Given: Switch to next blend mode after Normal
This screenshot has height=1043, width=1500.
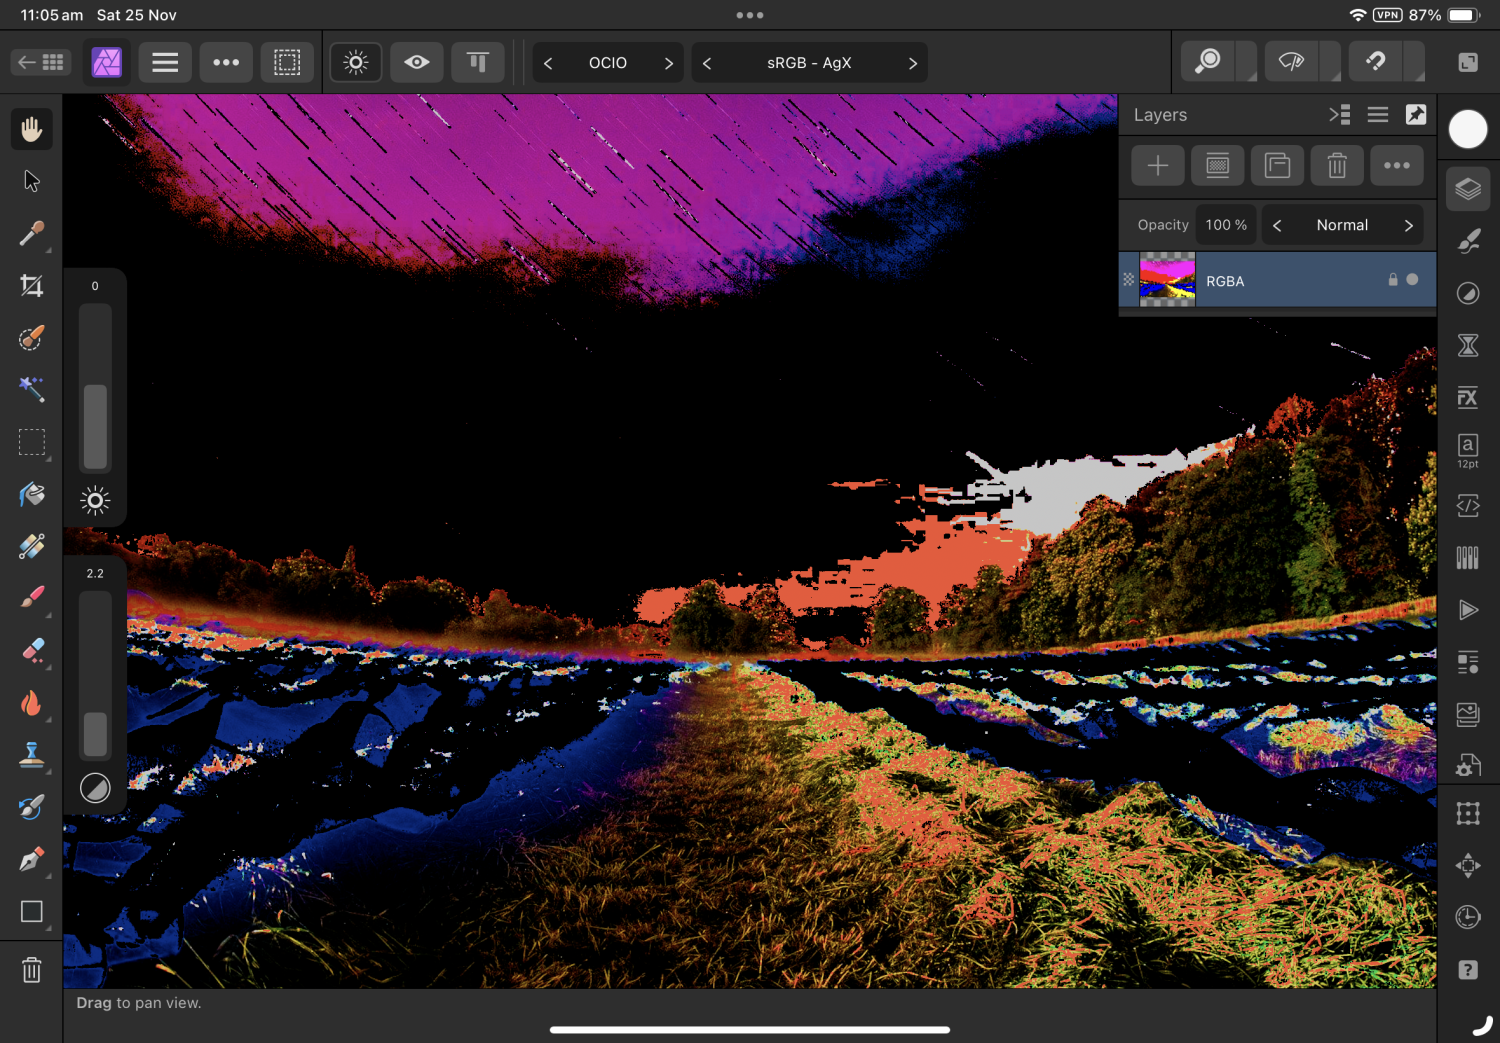Looking at the screenshot, I should coord(1408,226).
